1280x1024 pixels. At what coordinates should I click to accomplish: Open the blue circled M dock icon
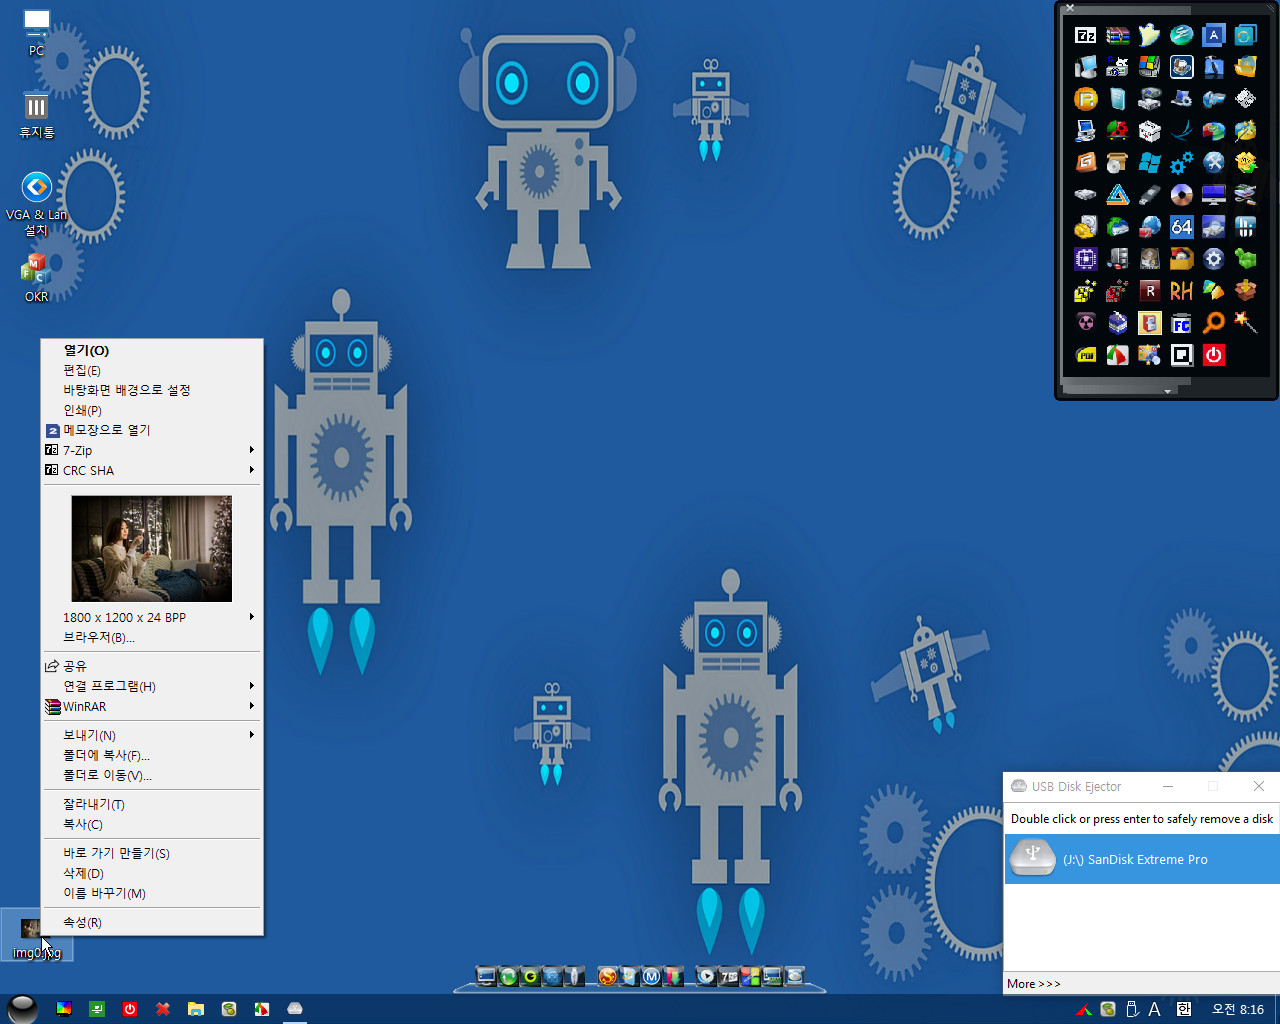pyautogui.click(x=651, y=976)
